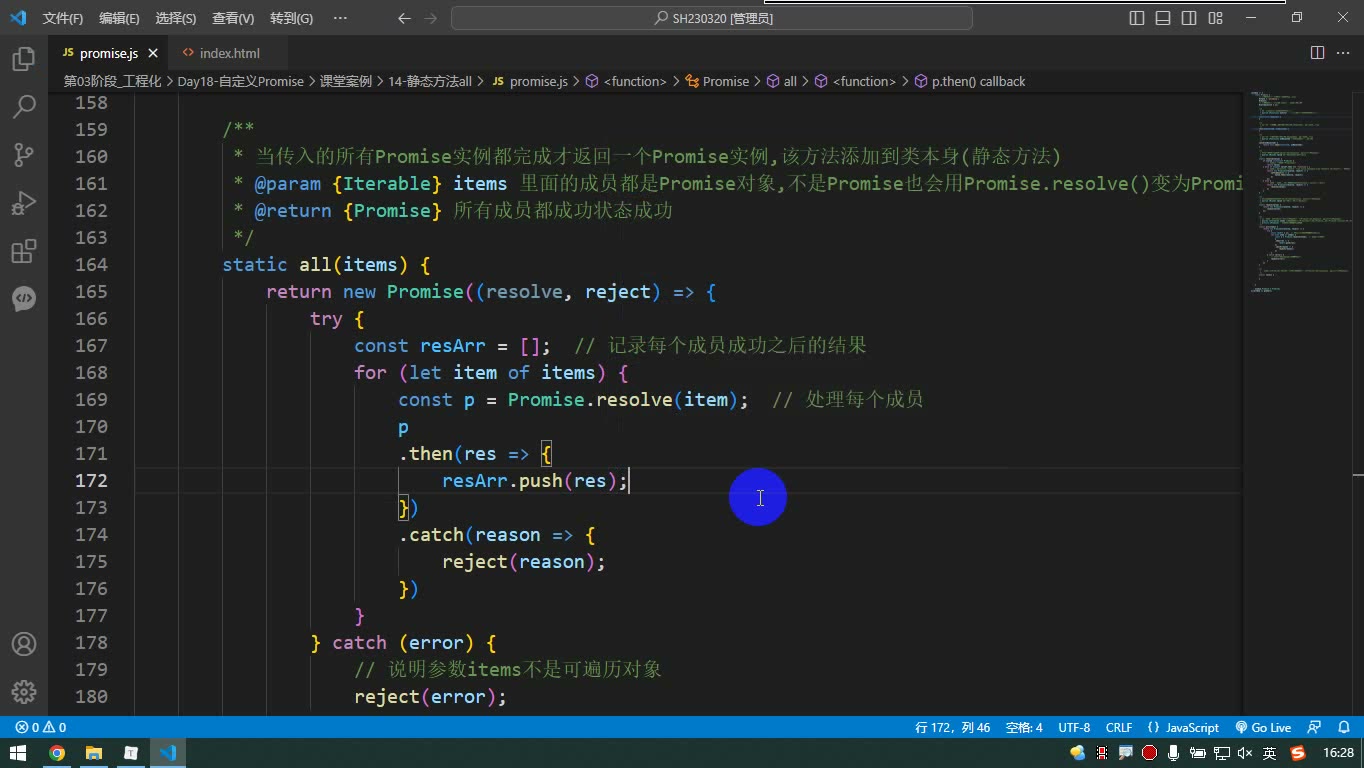The image size is (1364, 768).
Task: Change indentation 空格: 4
Action: coord(1024,727)
